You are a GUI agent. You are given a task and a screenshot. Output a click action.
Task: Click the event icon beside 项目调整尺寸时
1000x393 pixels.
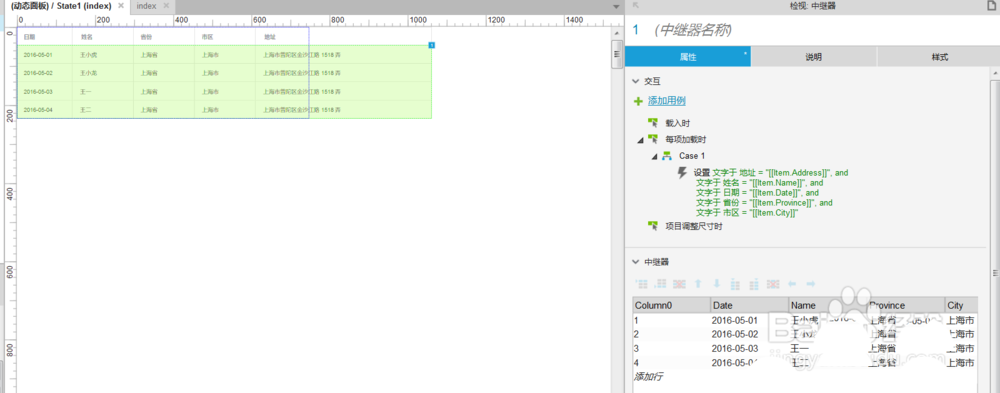coord(652,226)
